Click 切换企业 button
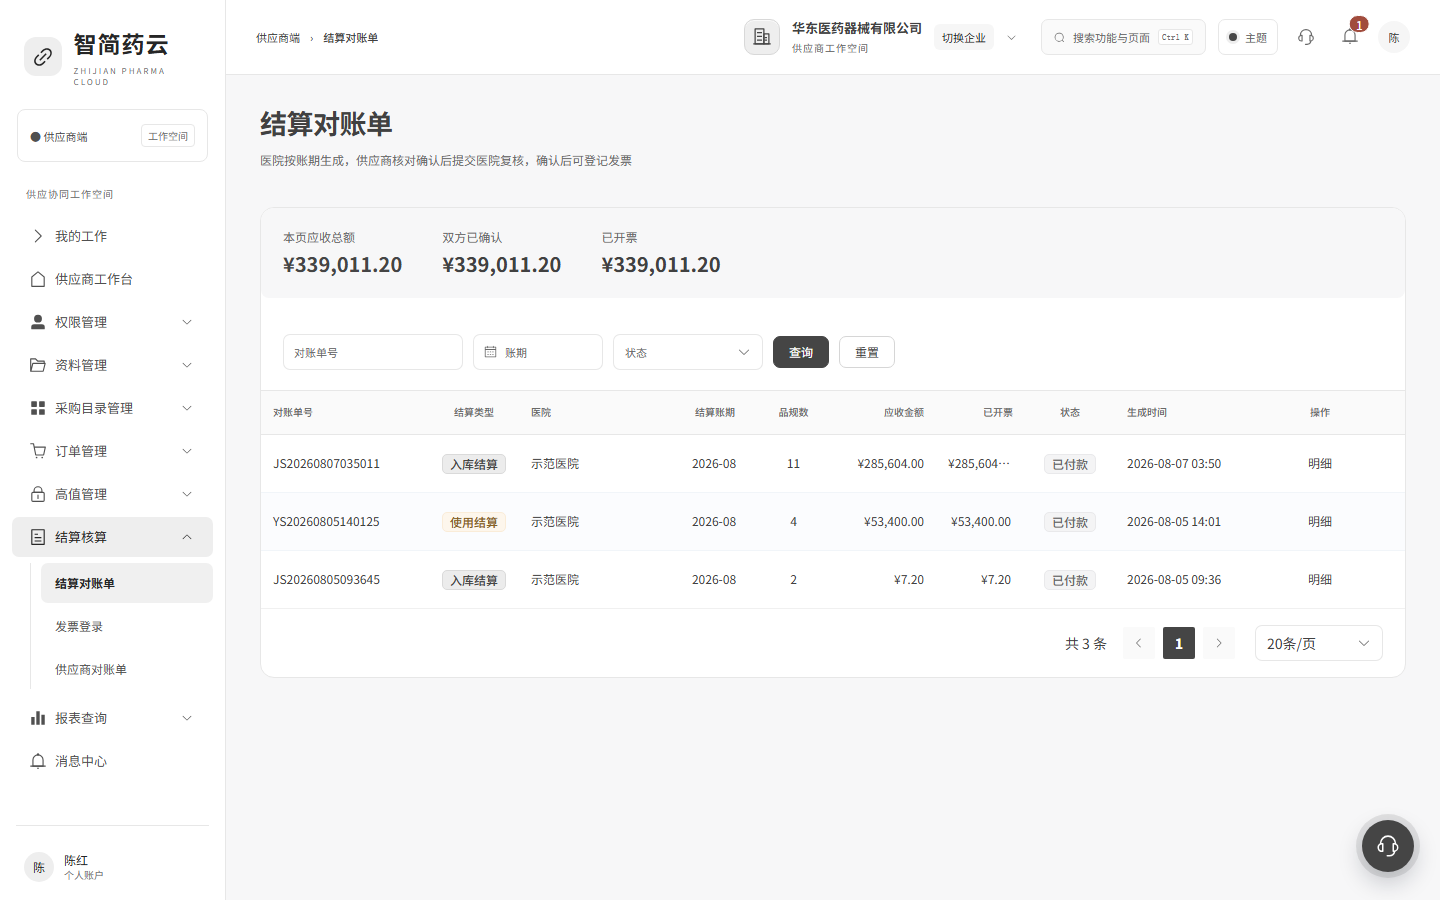 pos(964,38)
